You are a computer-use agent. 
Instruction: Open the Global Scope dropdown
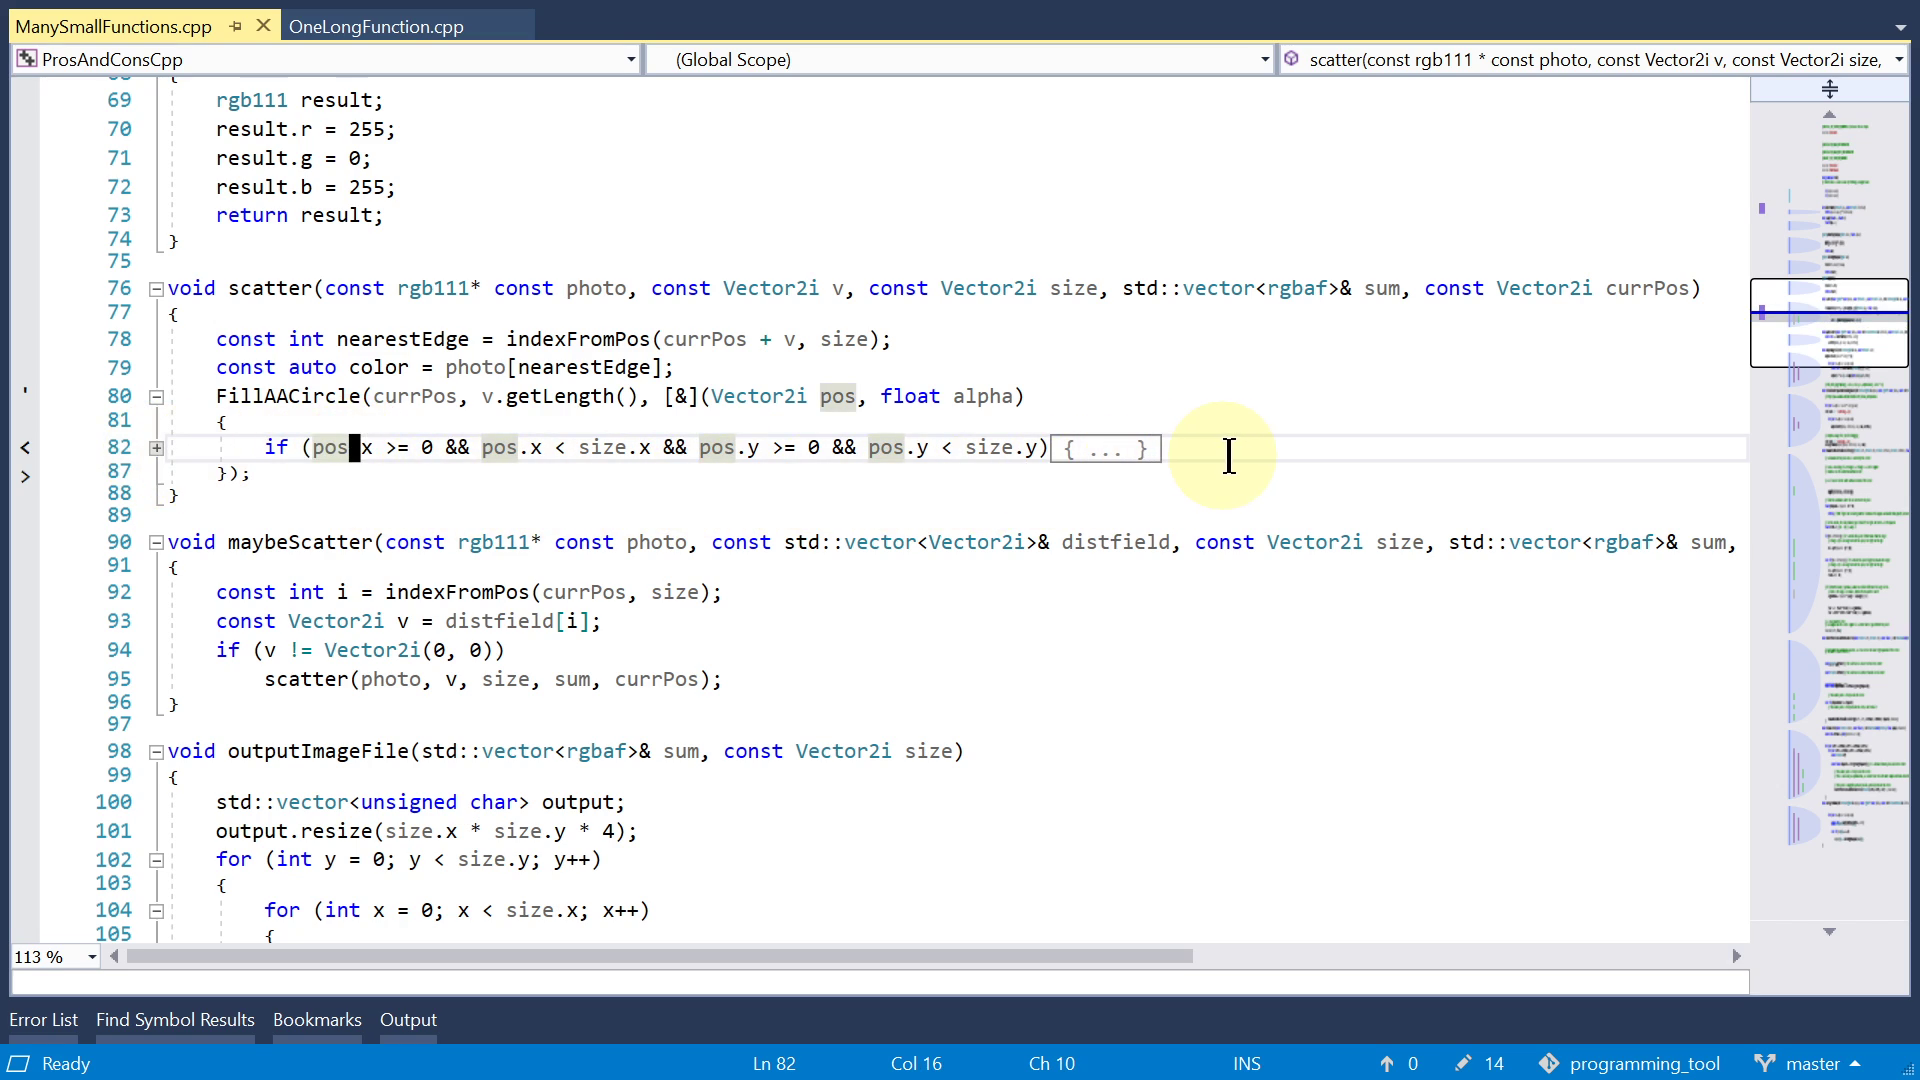pos(1265,60)
